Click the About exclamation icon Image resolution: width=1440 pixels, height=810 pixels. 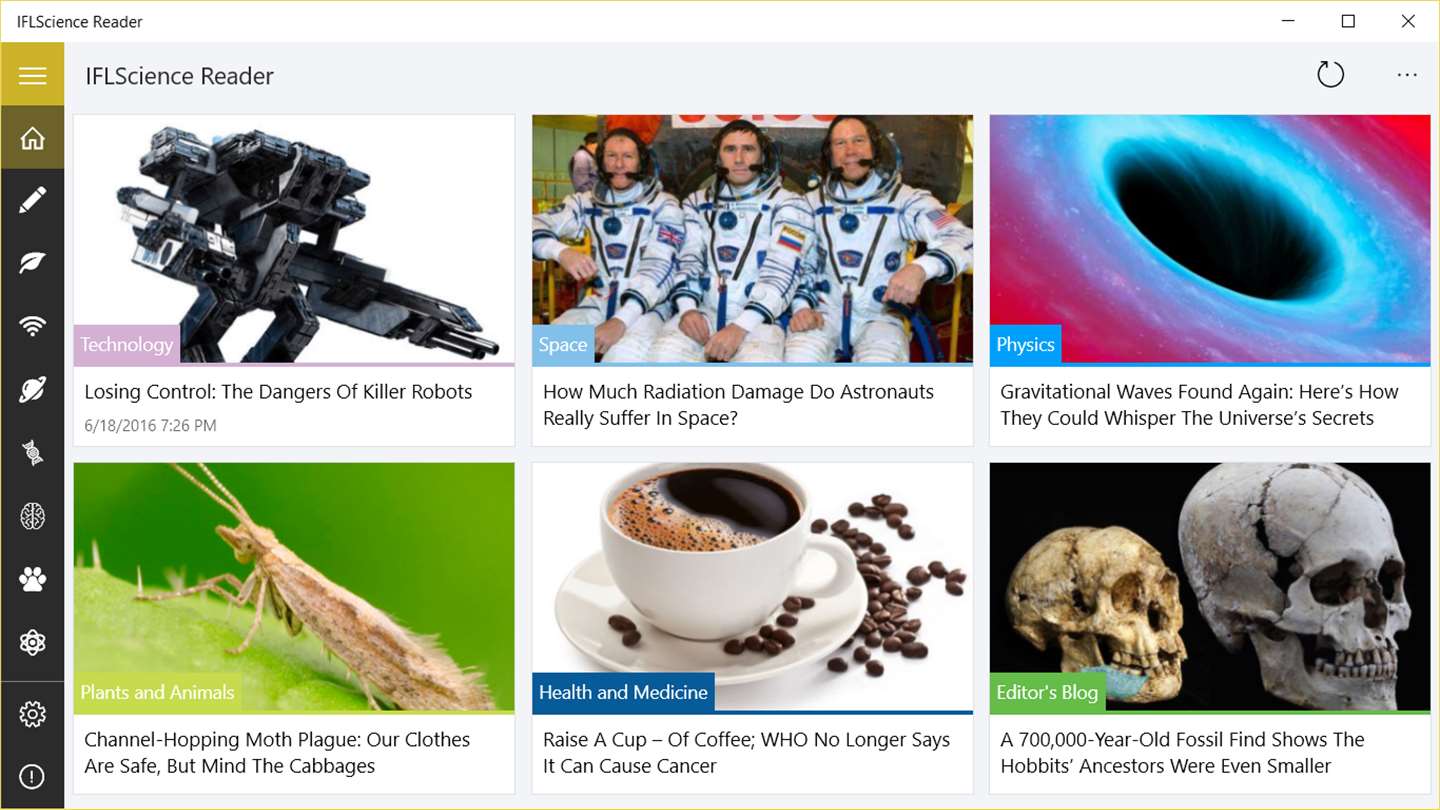(x=32, y=777)
